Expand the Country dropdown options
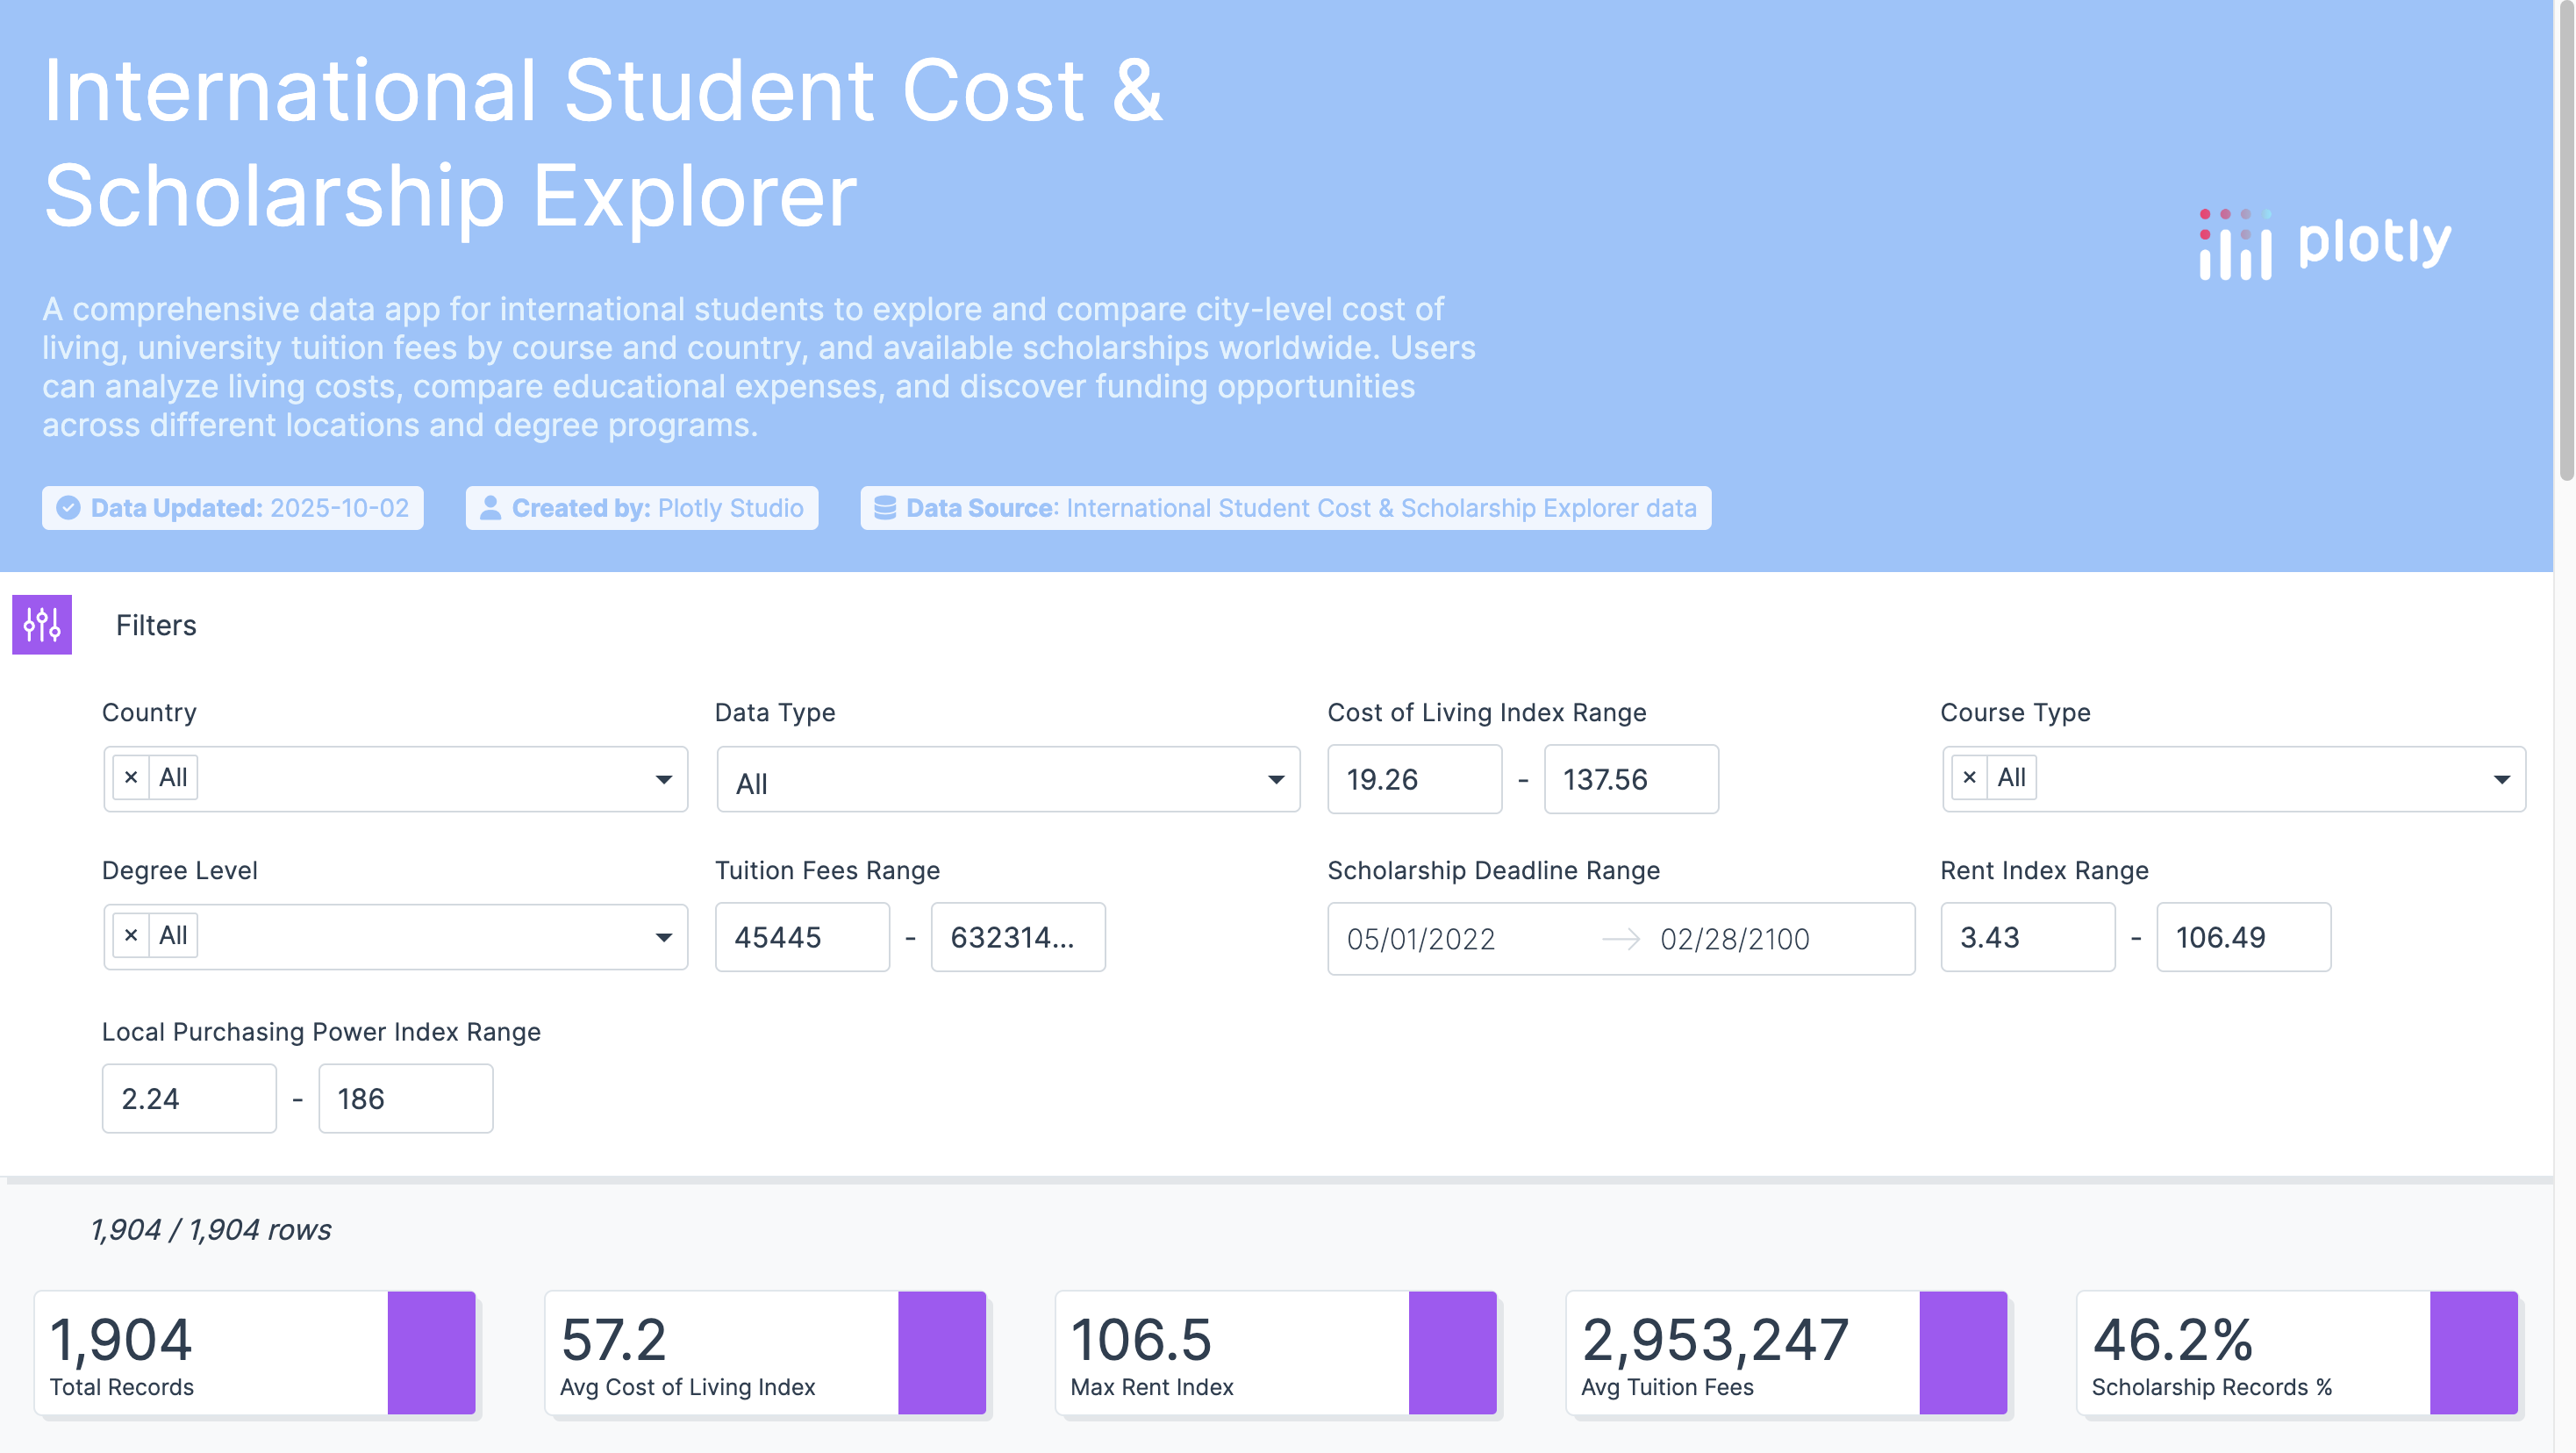The image size is (2576, 1453). (663, 779)
